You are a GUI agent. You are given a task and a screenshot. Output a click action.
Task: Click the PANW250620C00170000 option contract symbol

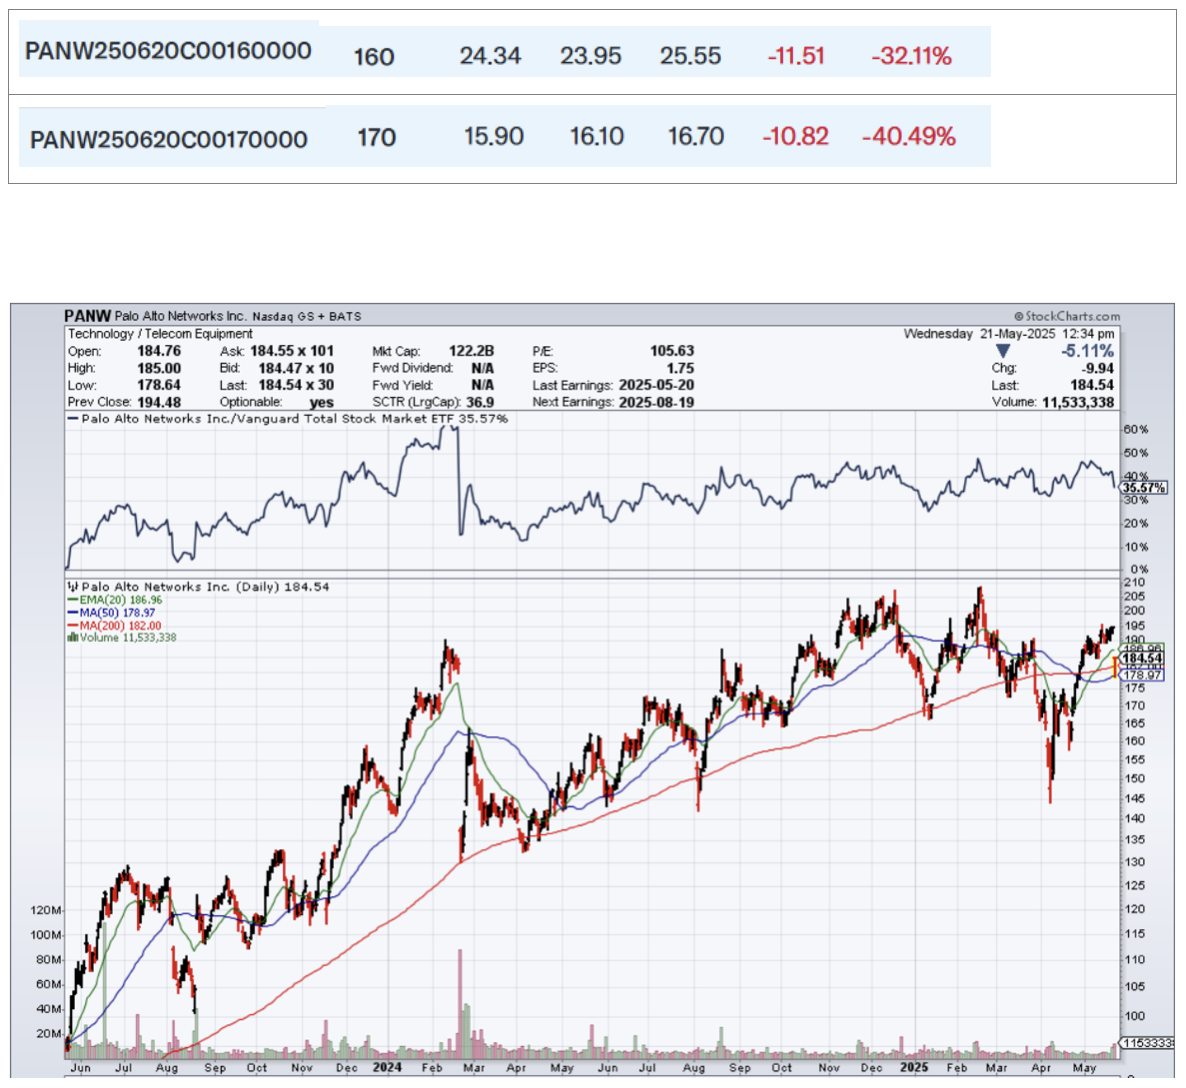point(169,139)
